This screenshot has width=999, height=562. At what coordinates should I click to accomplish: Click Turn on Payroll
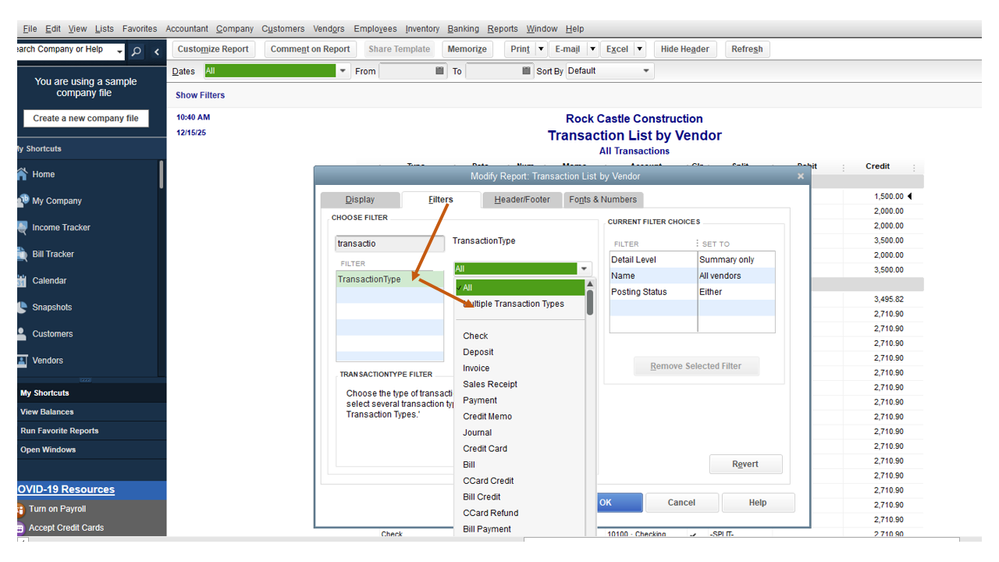click(x=57, y=508)
